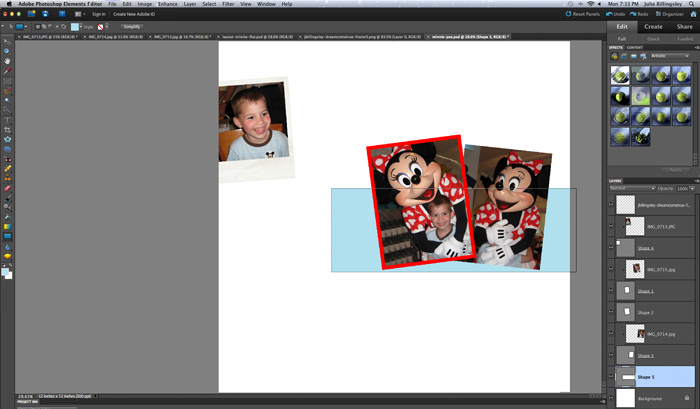
Task: Hide the Shape 2 layer
Action: pyautogui.click(x=611, y=313)
